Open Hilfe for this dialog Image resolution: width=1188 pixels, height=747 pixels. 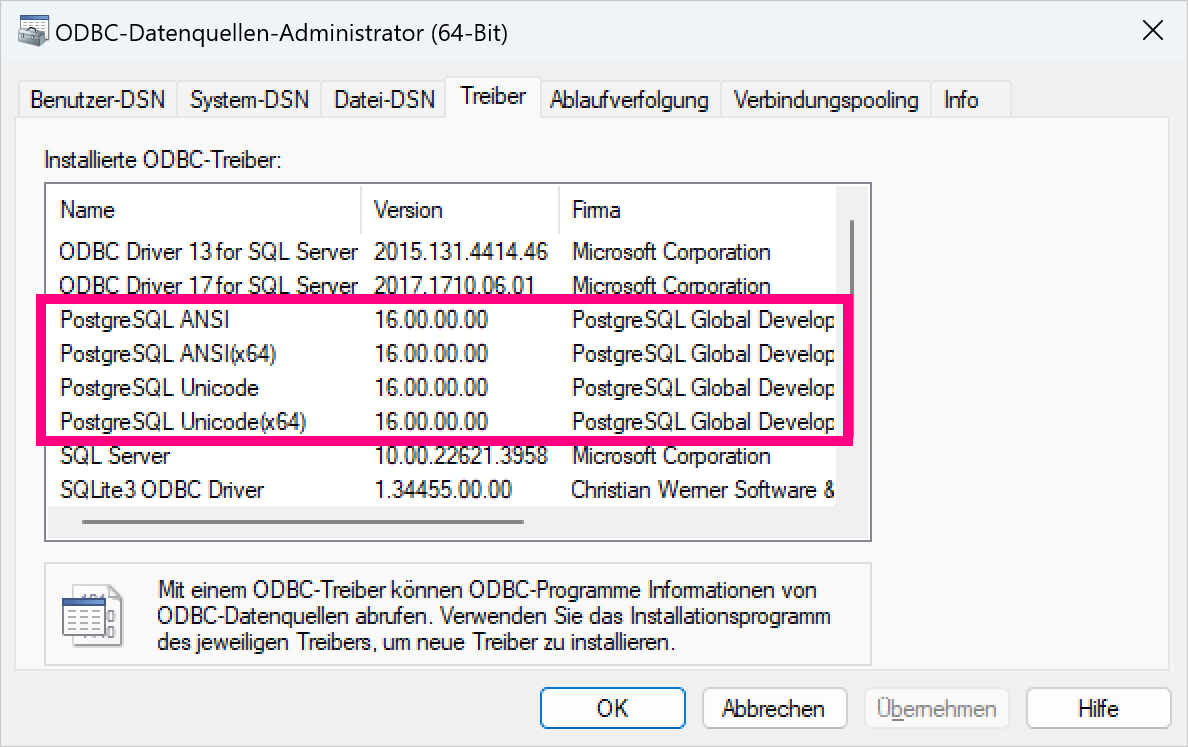pos(1097,709)
